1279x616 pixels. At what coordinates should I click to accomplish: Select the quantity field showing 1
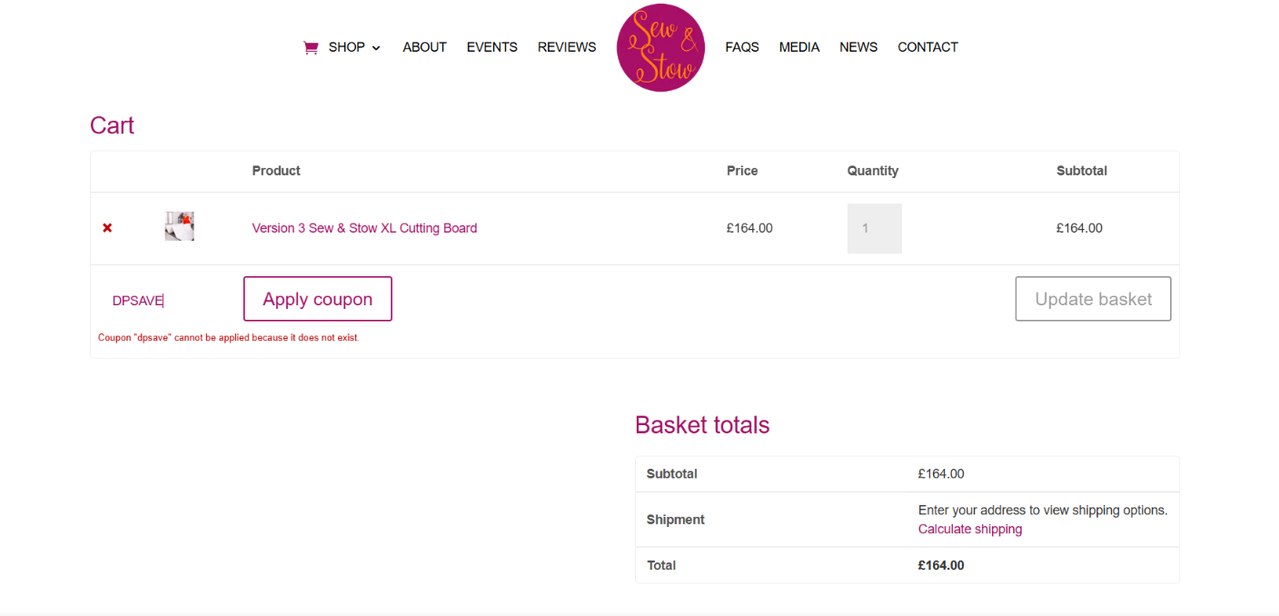click(x=874, y=228)
